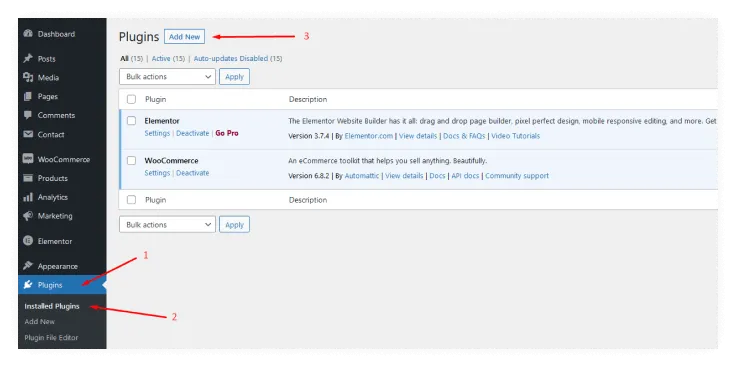Open Add New submenu item in sidebar
Image resolution: width=736 pixels, height=367 pixels.
tap(40, 321)
